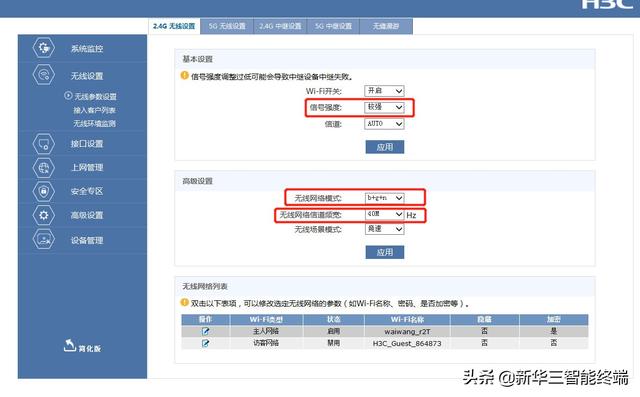This screenshot has width=640, height=397.
Task: Click 是 encryption cell for waiwang_r2T row
Action: pyautogui.click(x=554, y=331)
